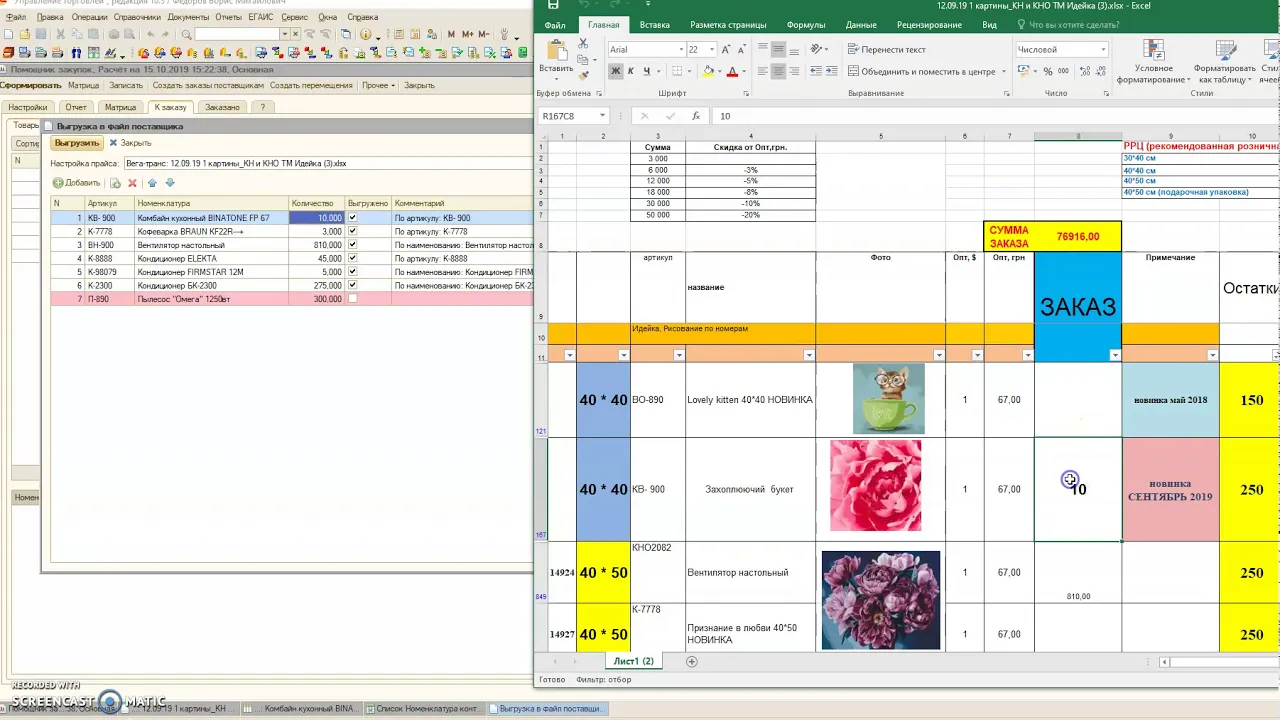
Task: Click the move row up arrow in the upload dialog
Action: point(152,183)
